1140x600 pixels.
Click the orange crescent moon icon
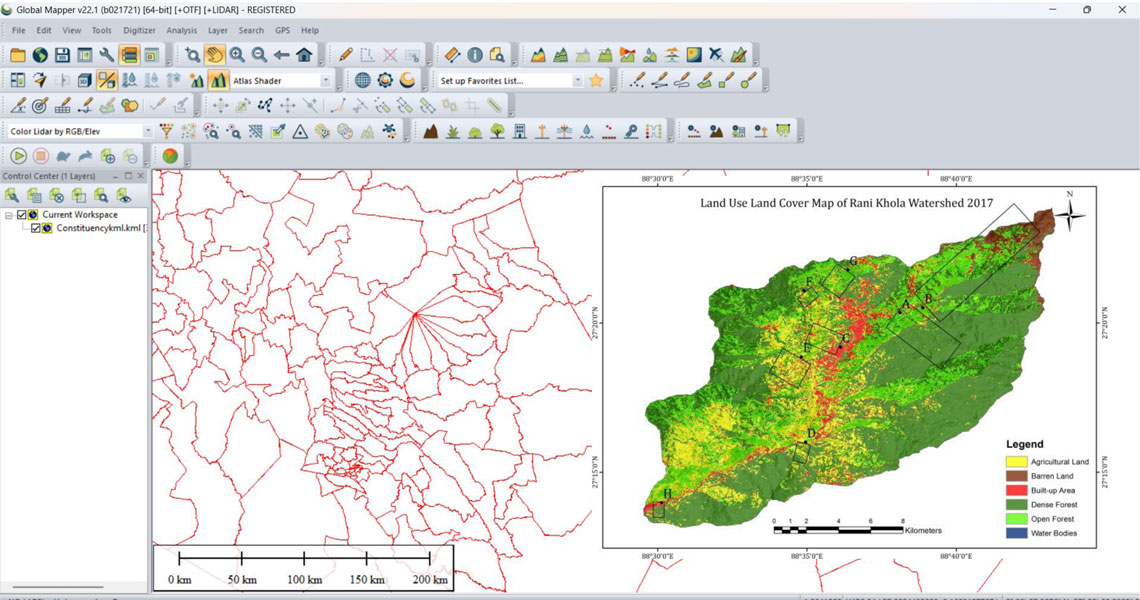[407, 80]
